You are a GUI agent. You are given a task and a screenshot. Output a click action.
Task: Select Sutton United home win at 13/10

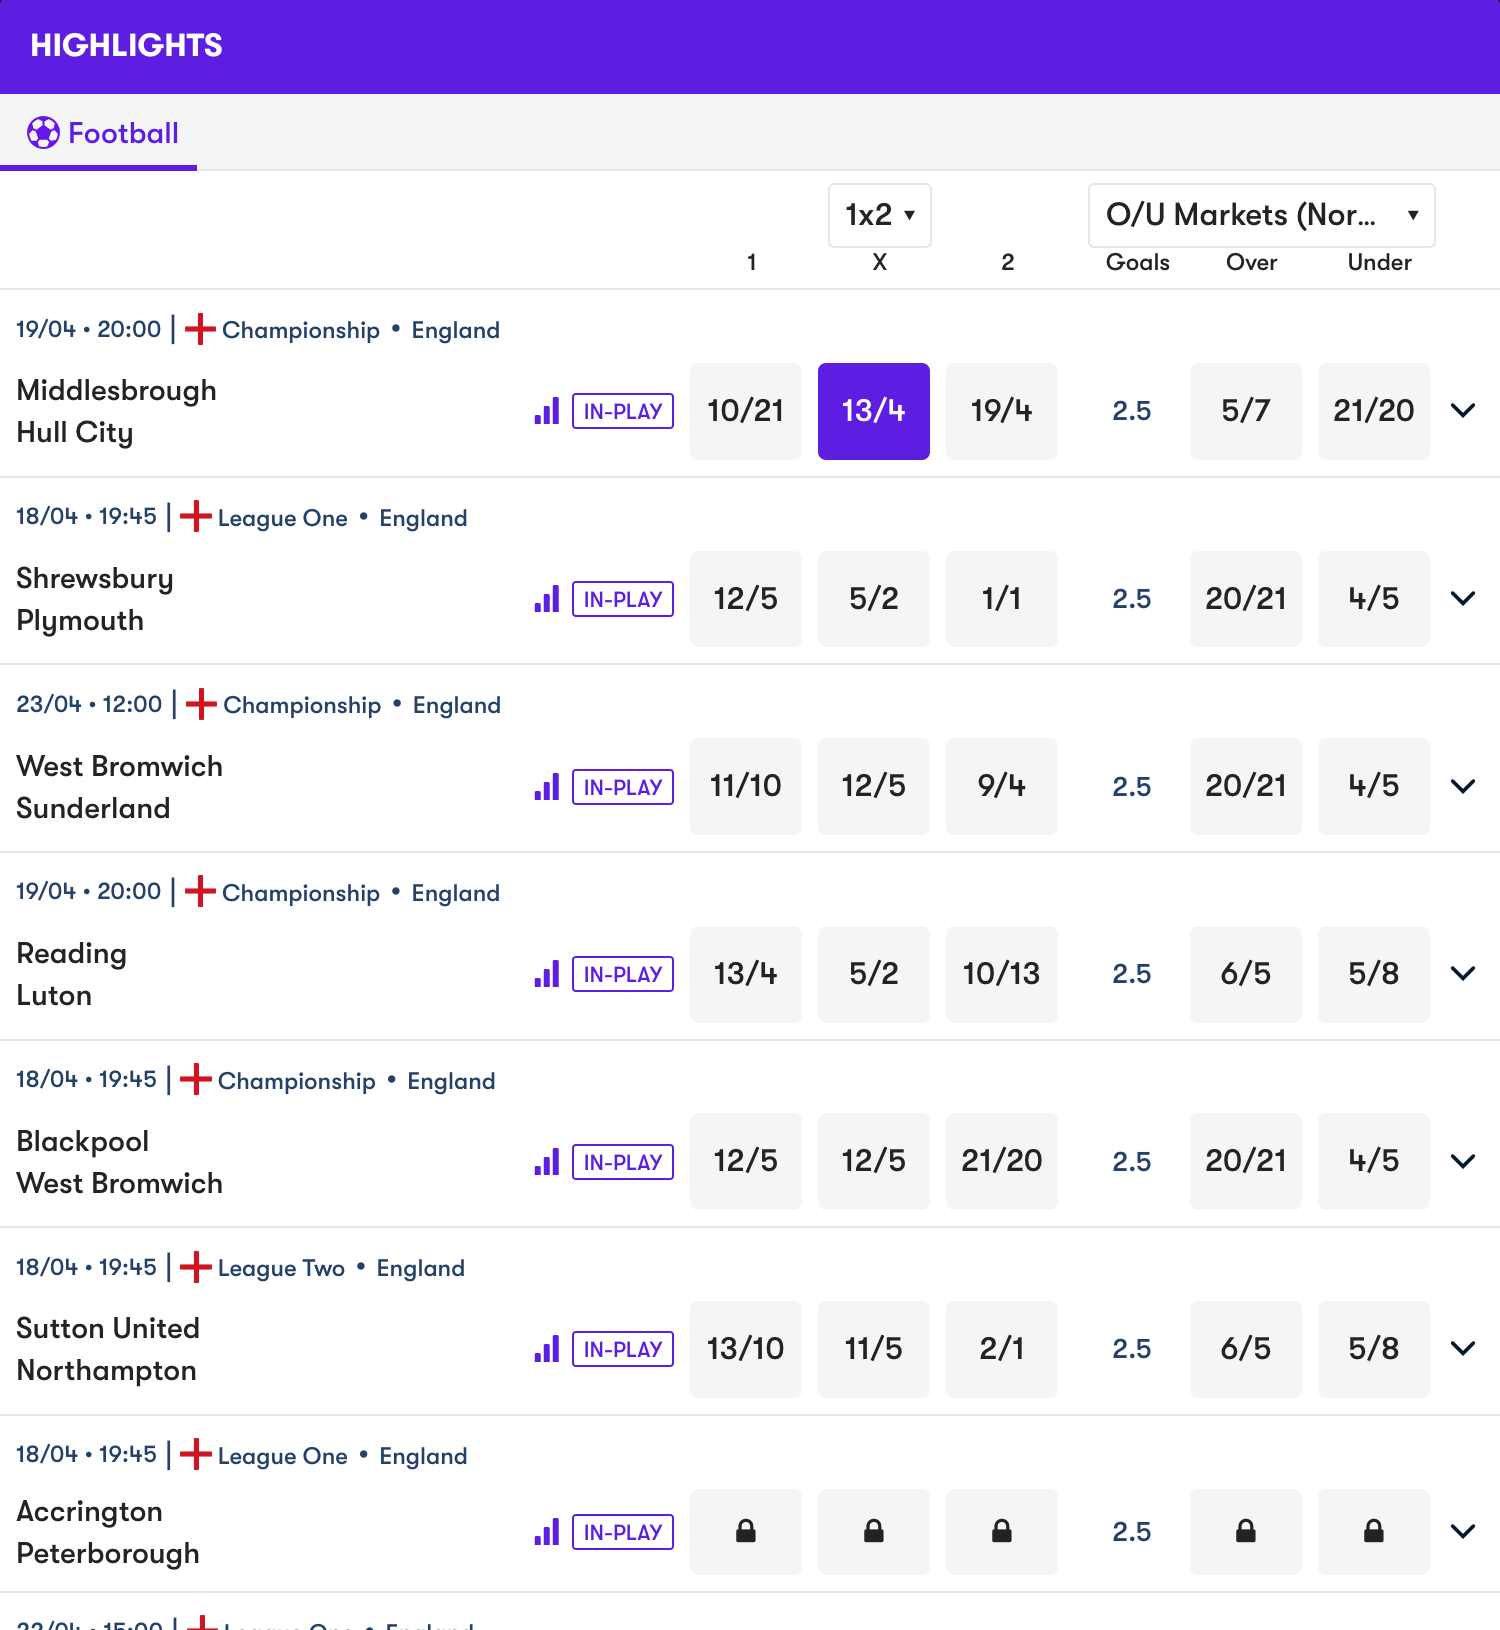click(746, 1349)
